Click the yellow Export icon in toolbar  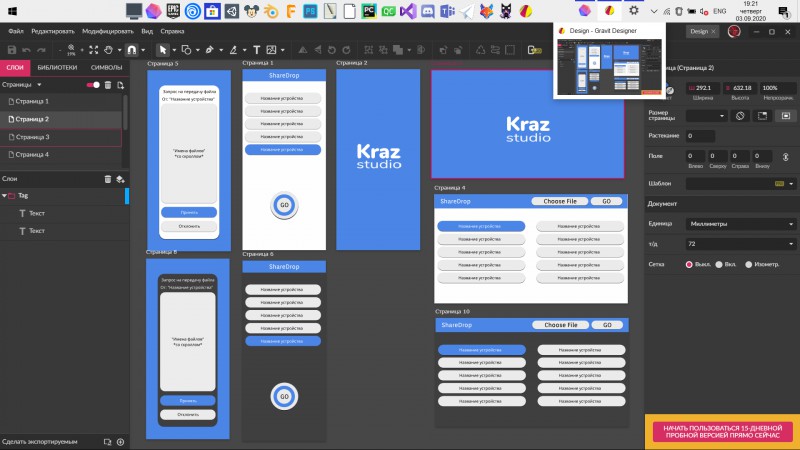click(x=535, y=50)
